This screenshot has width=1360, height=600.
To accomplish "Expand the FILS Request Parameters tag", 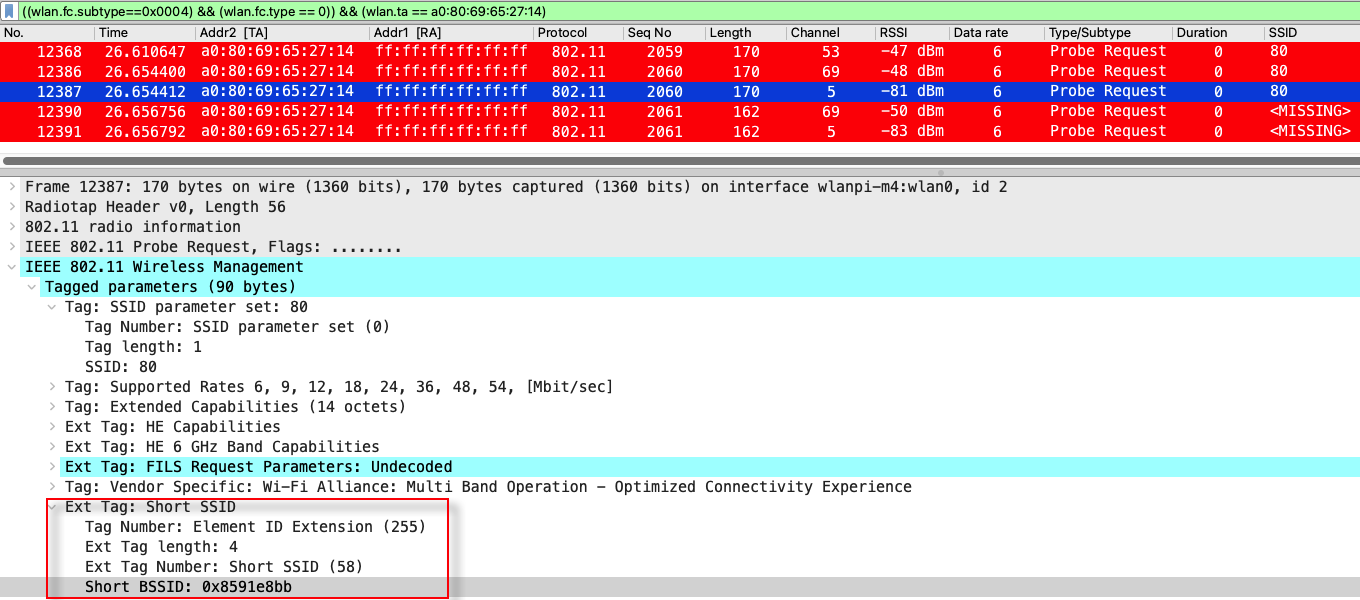I will [x=51, y=467].
